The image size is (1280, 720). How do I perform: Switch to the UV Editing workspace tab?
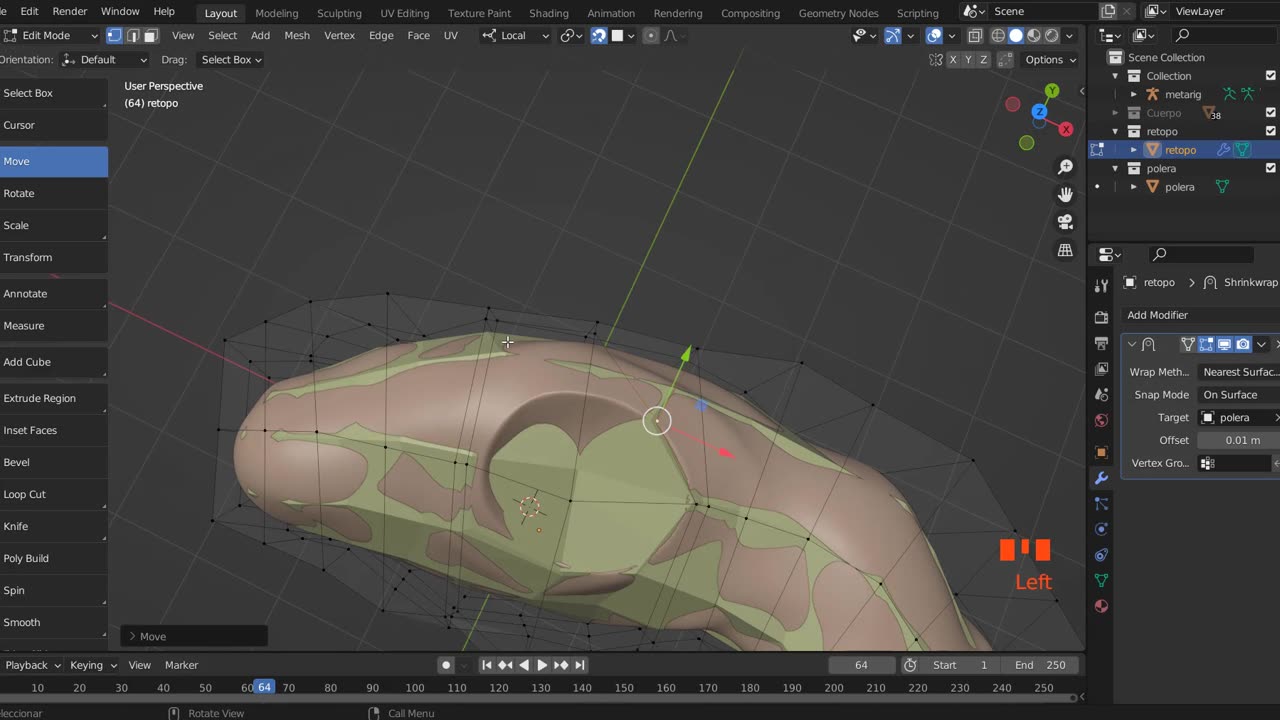(404, 13)
